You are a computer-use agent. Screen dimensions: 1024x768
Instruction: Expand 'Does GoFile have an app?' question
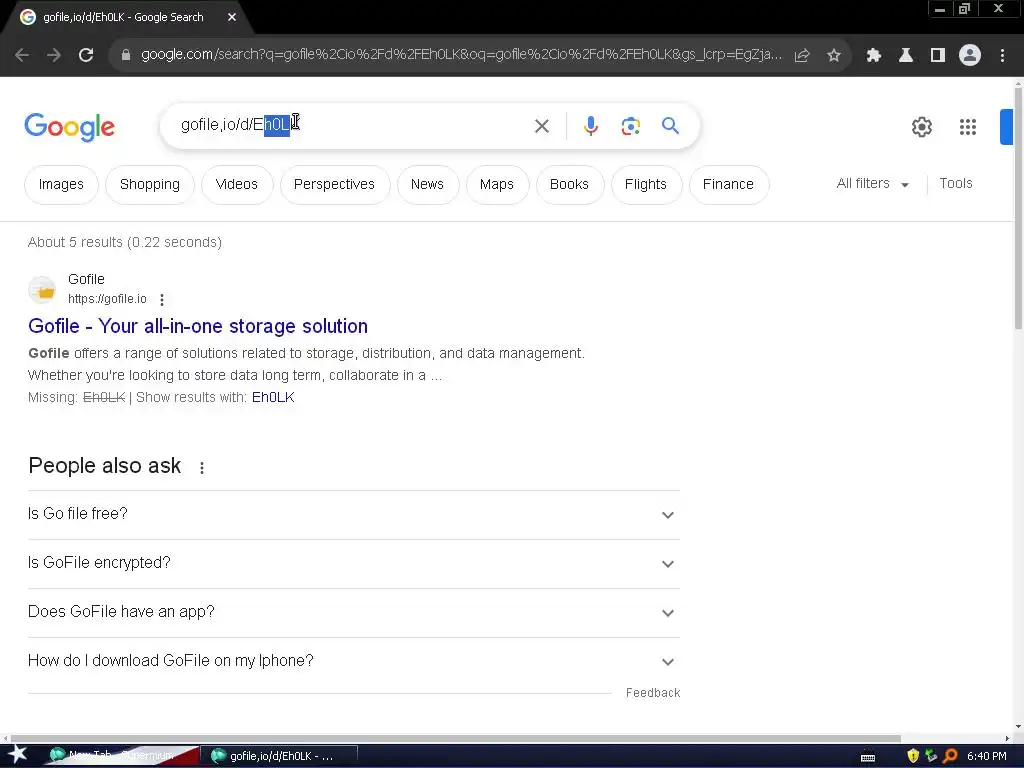[x=354, y=613]
